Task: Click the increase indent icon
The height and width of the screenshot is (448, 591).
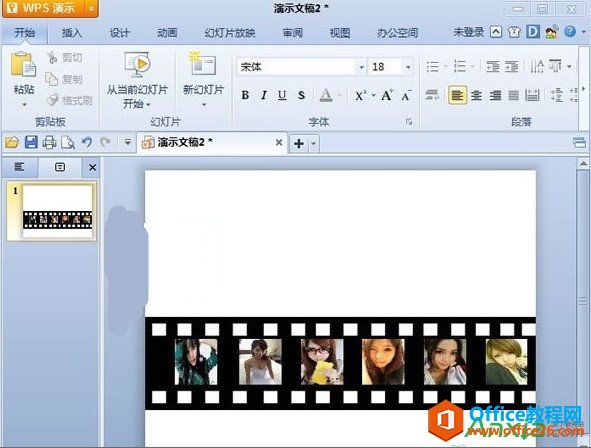Action: [x=511, y=67]
